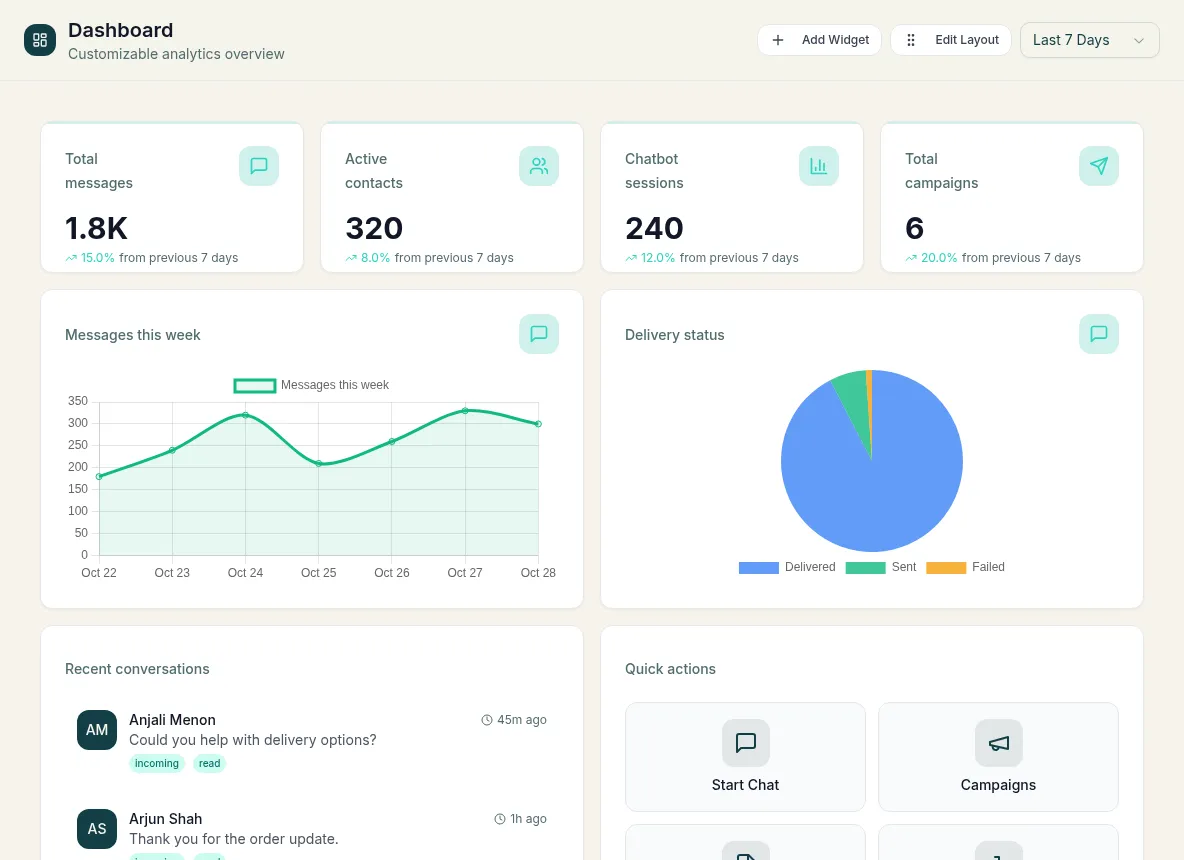Open the Last 7 Days dropdown
Image resolution: width=1184 pixels, height=860 pixels.
click(1089, 40)
